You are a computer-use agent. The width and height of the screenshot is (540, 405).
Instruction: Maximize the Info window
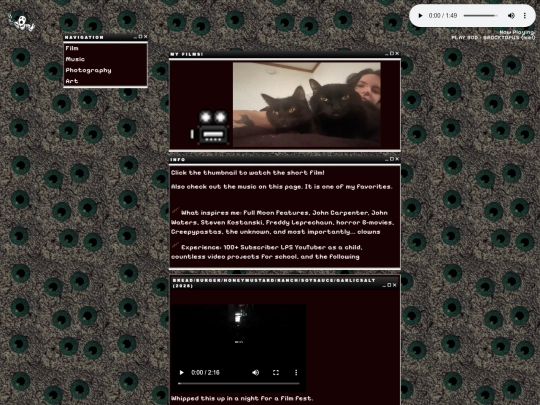[392, 159]
